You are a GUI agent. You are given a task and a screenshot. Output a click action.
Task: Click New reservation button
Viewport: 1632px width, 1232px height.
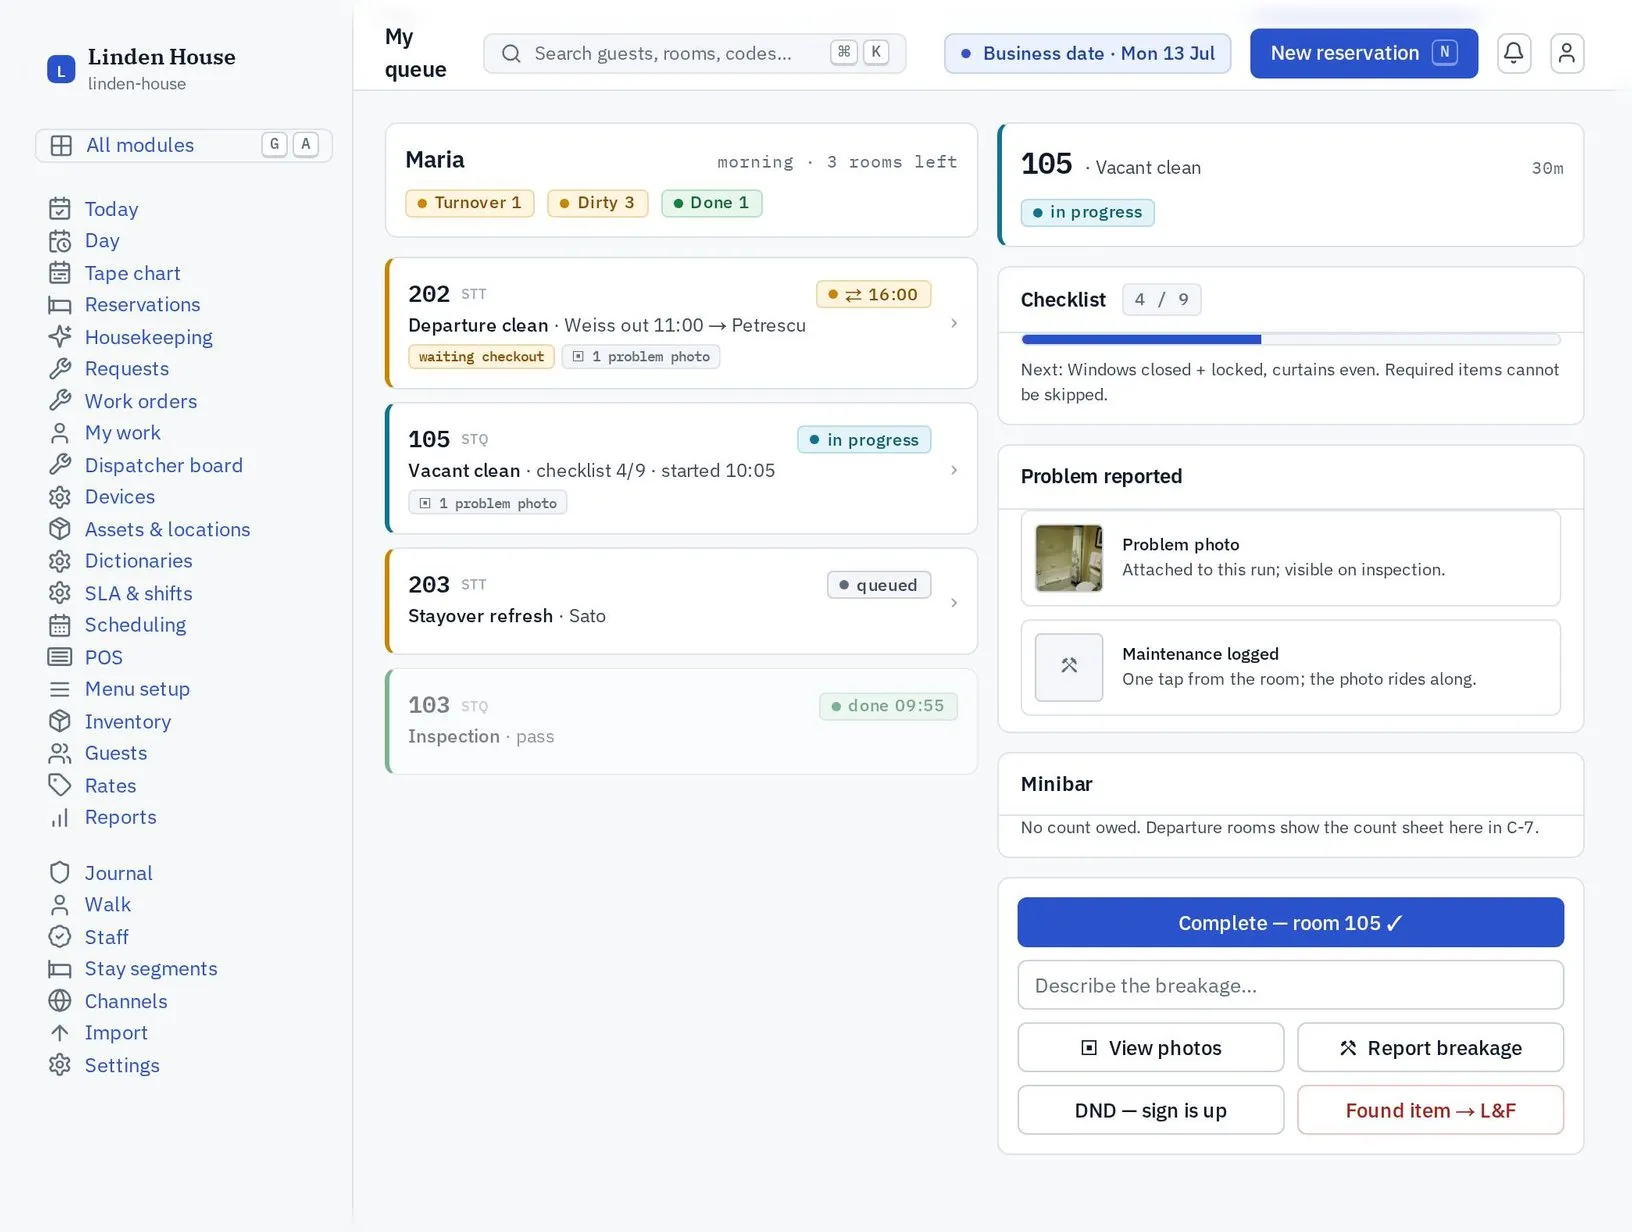point(1364,53)
